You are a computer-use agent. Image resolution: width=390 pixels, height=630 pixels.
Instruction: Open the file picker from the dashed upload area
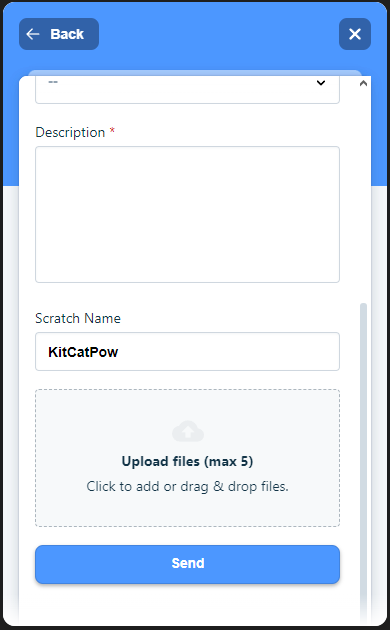(x=187, y=458)
